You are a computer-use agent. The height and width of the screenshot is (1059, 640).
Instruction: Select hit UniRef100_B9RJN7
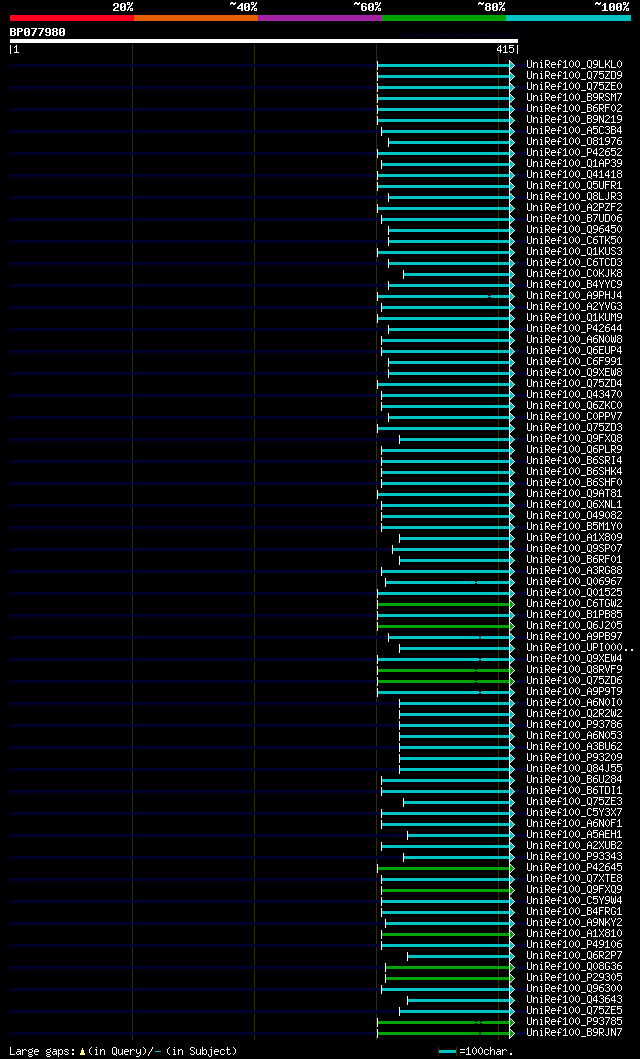[575, 1033]
